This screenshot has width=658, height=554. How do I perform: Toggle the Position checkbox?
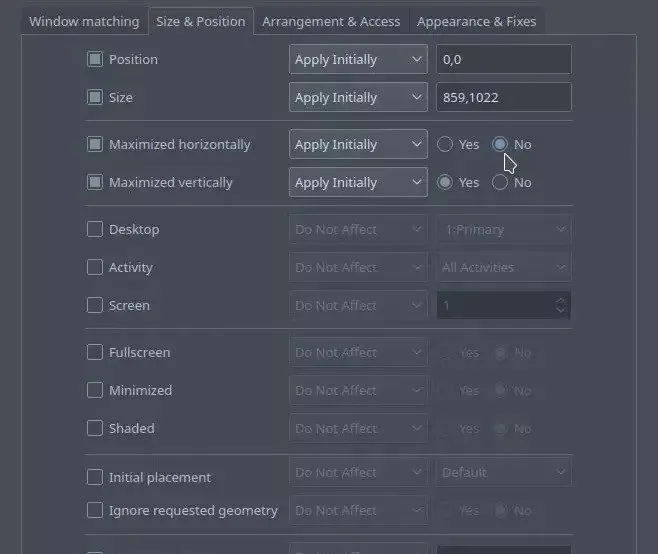click(x=95, y=59)
